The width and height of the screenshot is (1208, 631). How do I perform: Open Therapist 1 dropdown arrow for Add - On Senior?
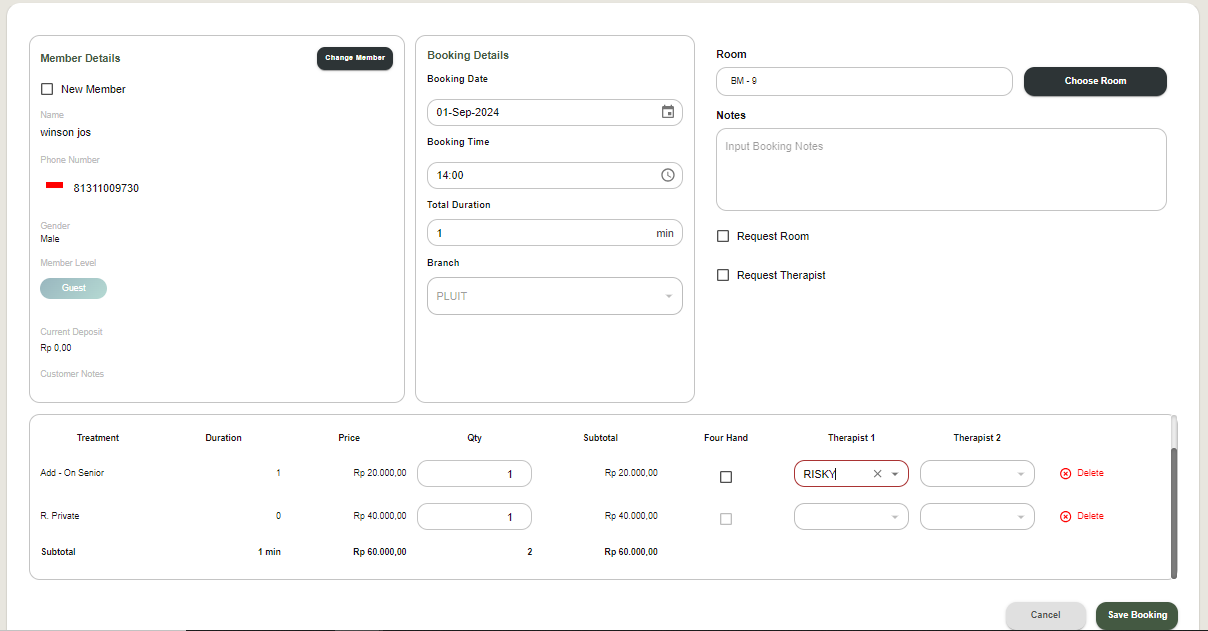(x=895, y=474)
